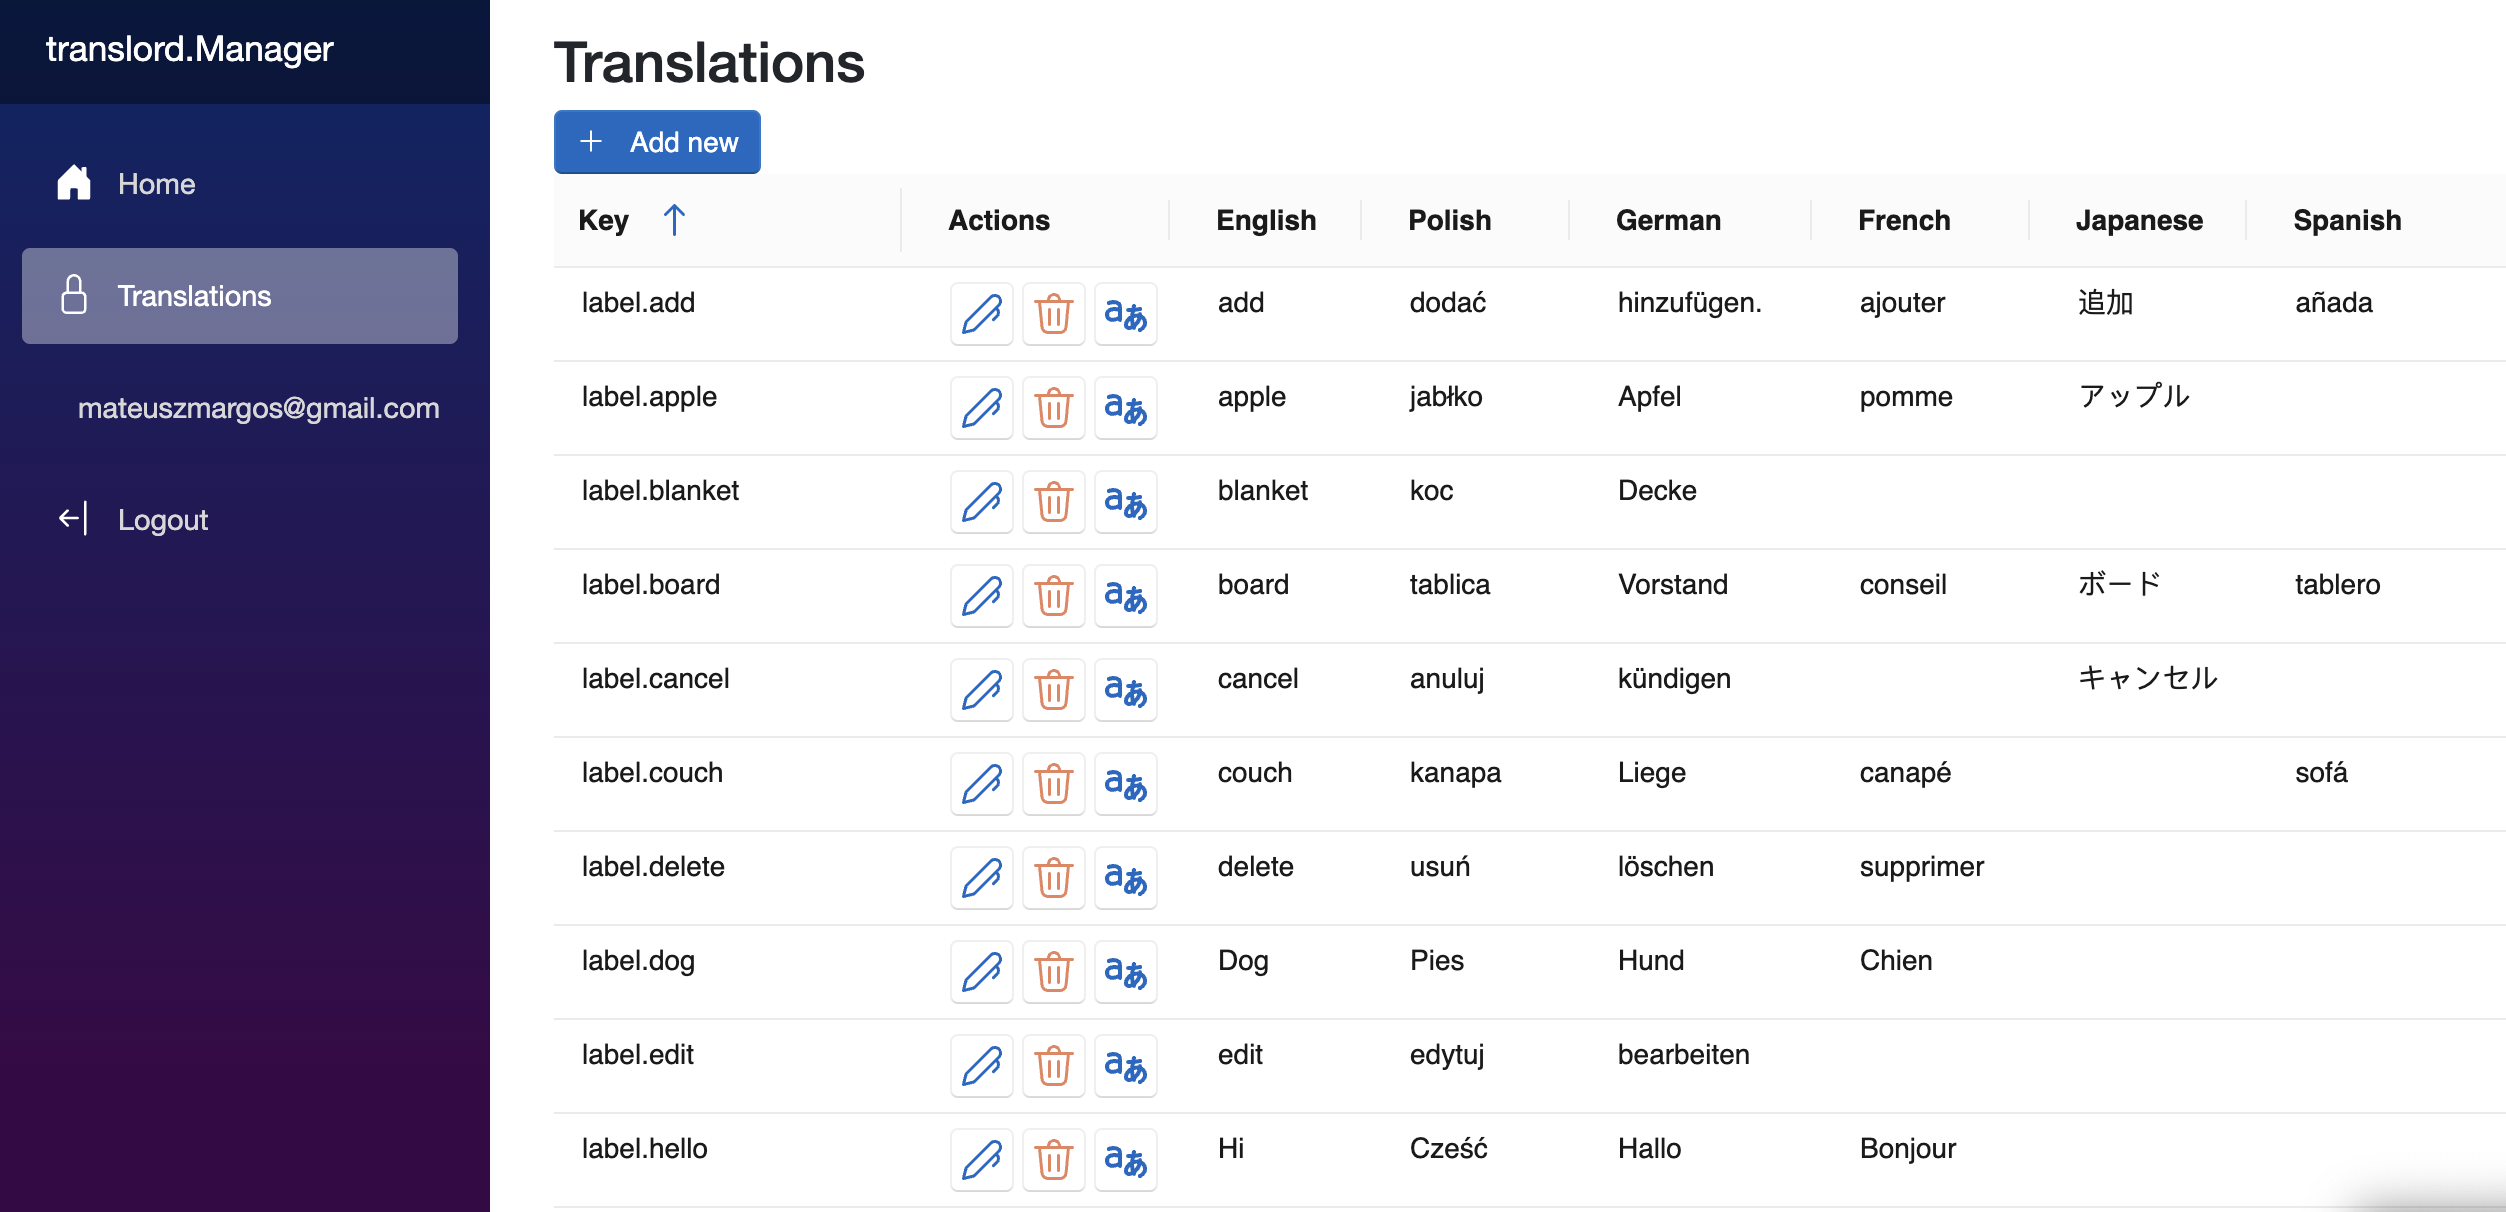Click the Home icon in the sidebar

pos(74,184)
